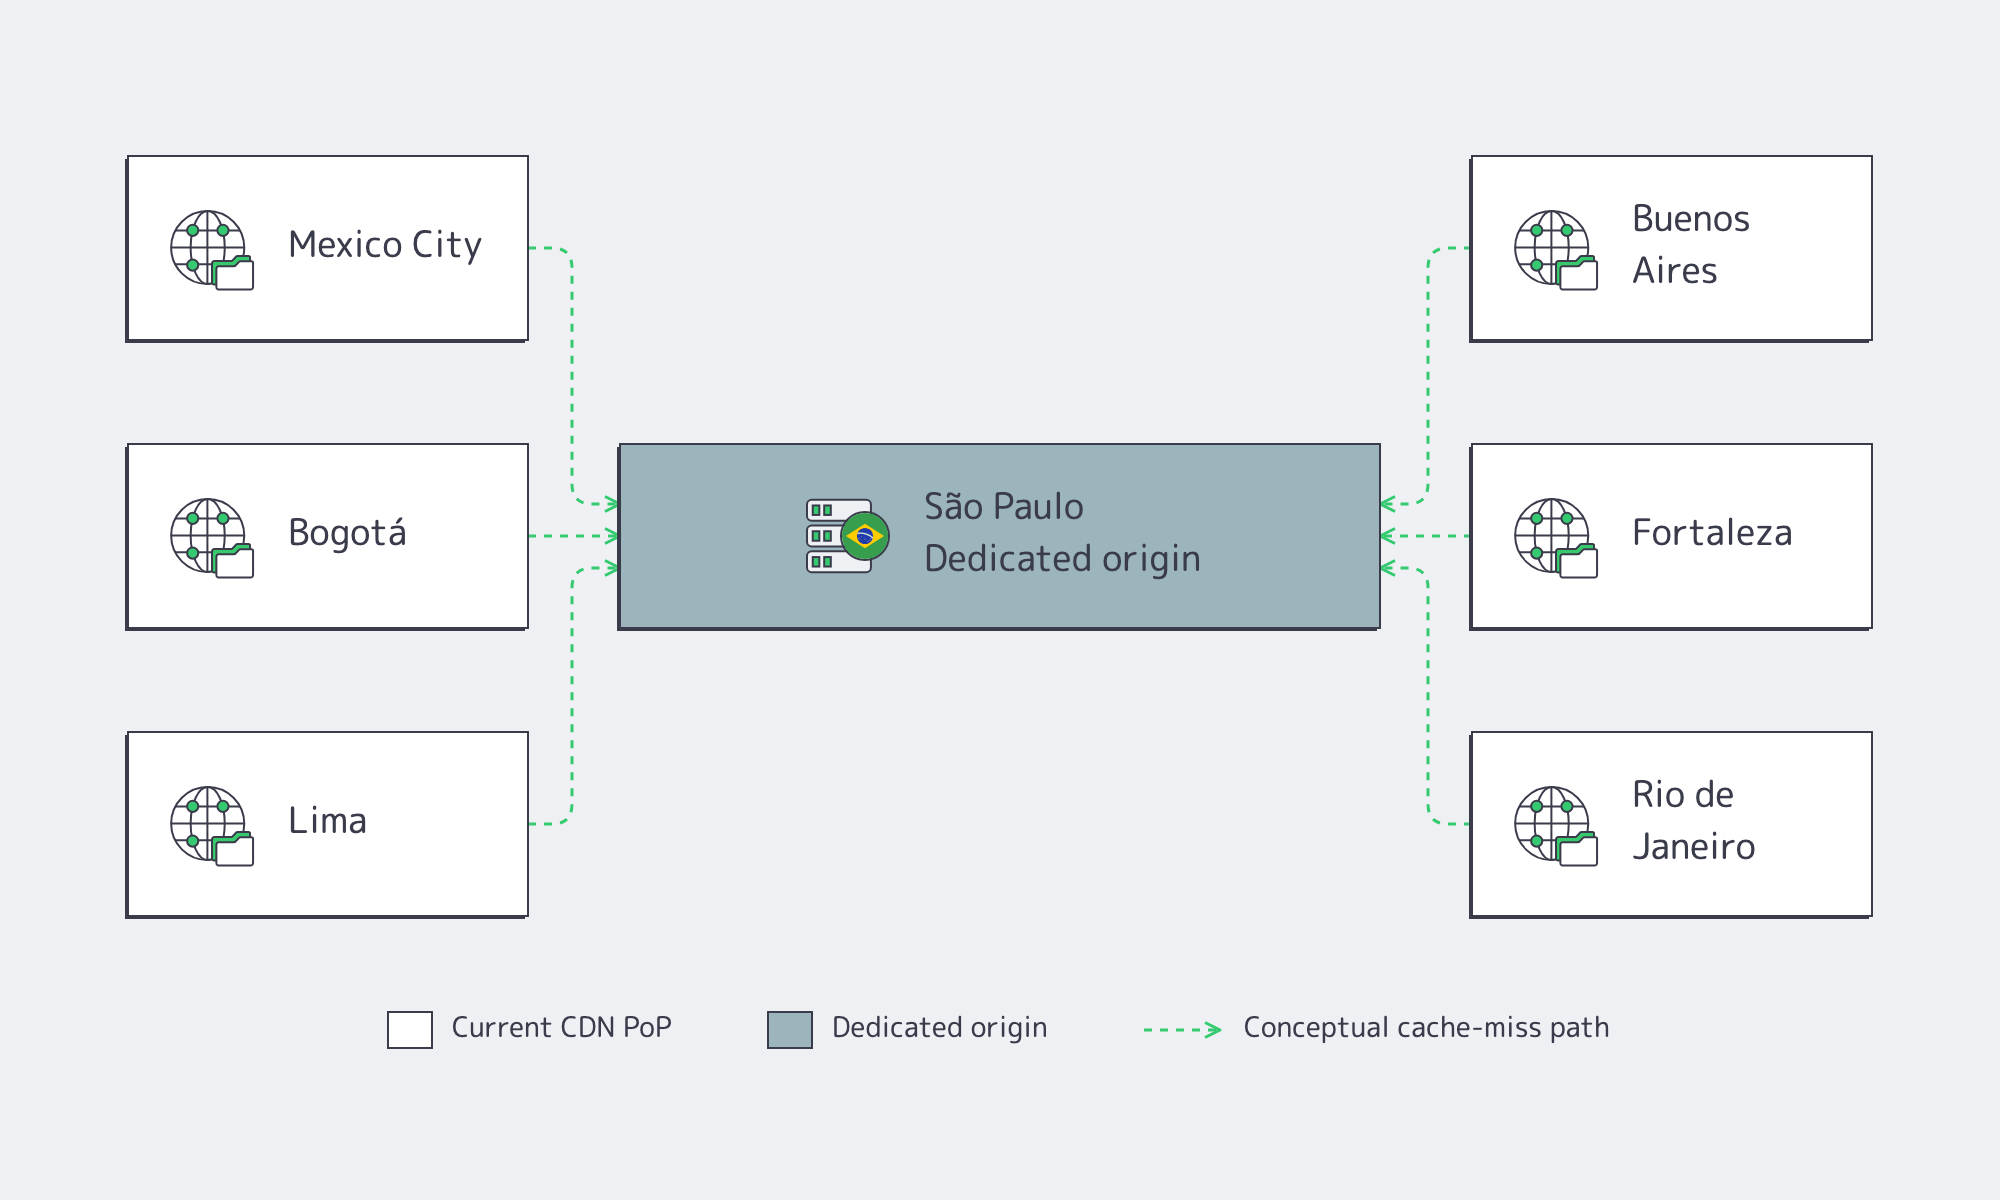Select the Bogotá label
Image resolution: width=2000 pixels, height=1200 pixels.
pos(347,532)
